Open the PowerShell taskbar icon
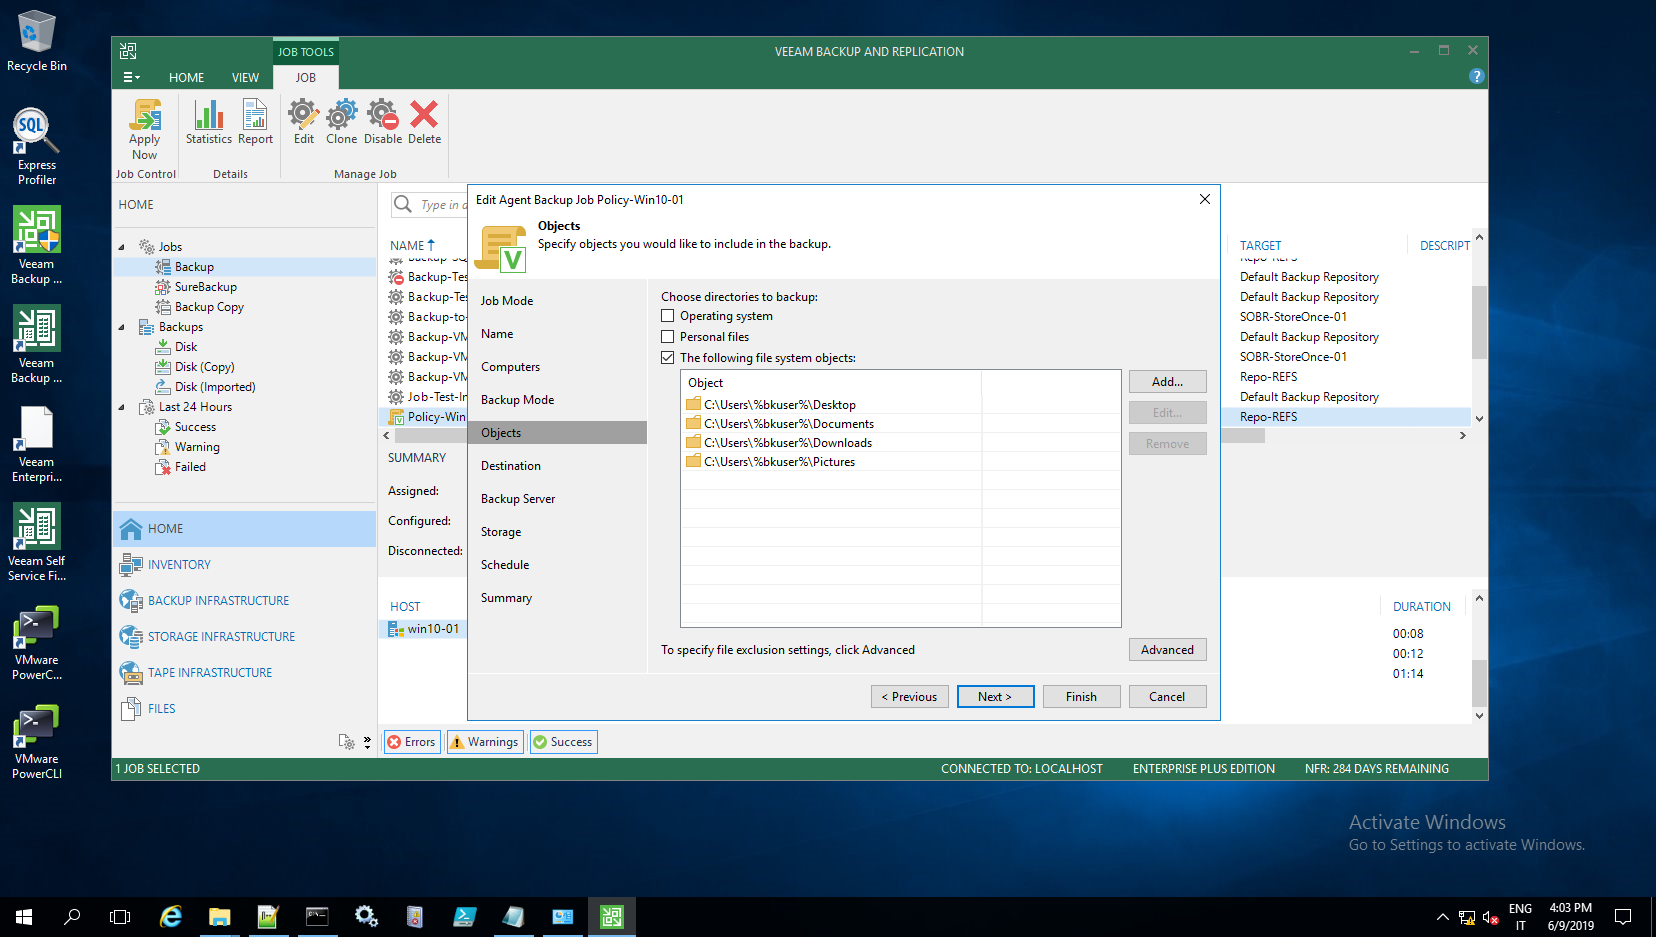This screenshot has width=1656, height=937. click(465, 916)
